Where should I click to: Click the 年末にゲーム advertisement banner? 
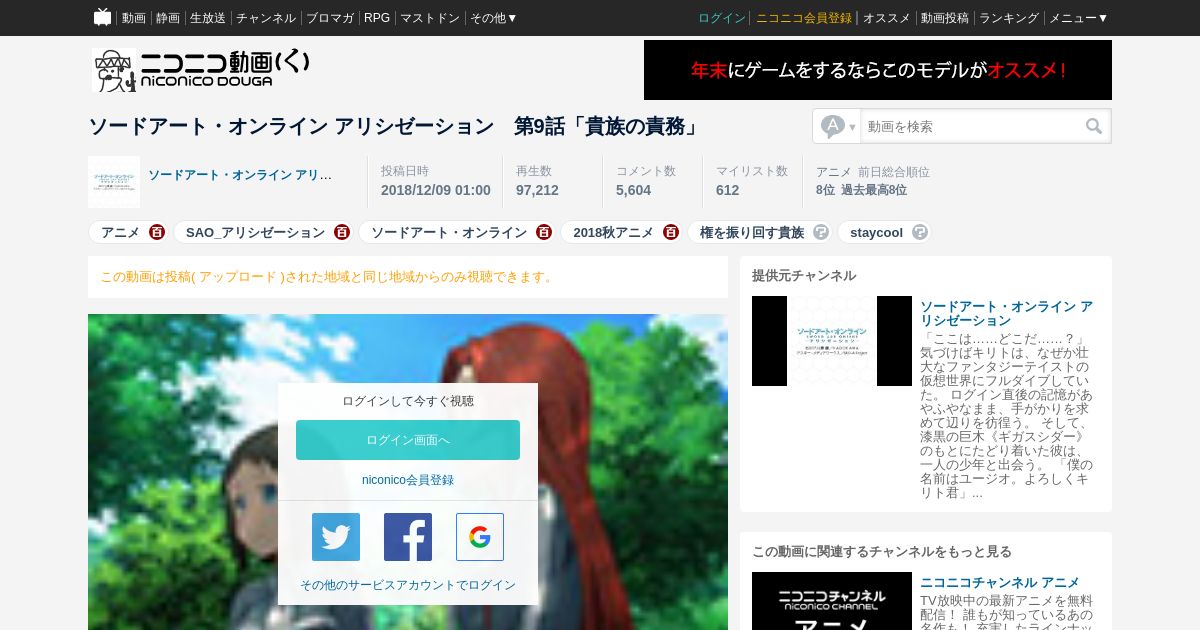coord(878,70)
